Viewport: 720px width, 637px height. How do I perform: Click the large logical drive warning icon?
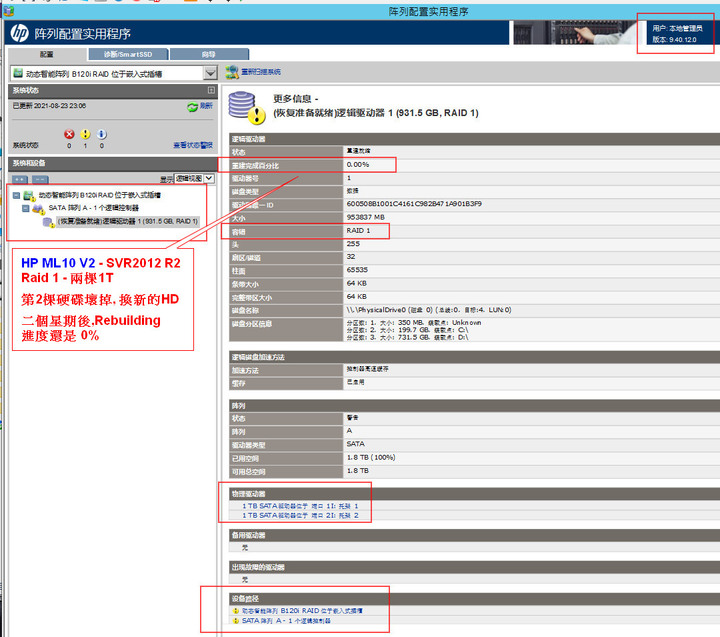click(247, 108)
